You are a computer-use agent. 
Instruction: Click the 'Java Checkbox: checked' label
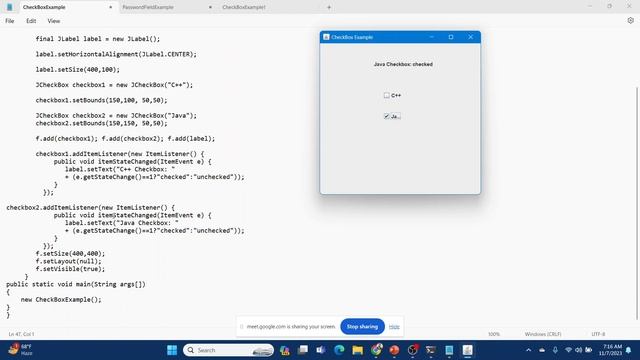coord(403,64)
